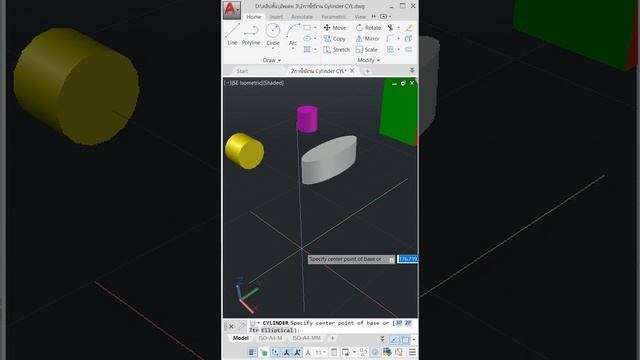
Task: Choose the Ttr command option
Action: pos(253,330)
